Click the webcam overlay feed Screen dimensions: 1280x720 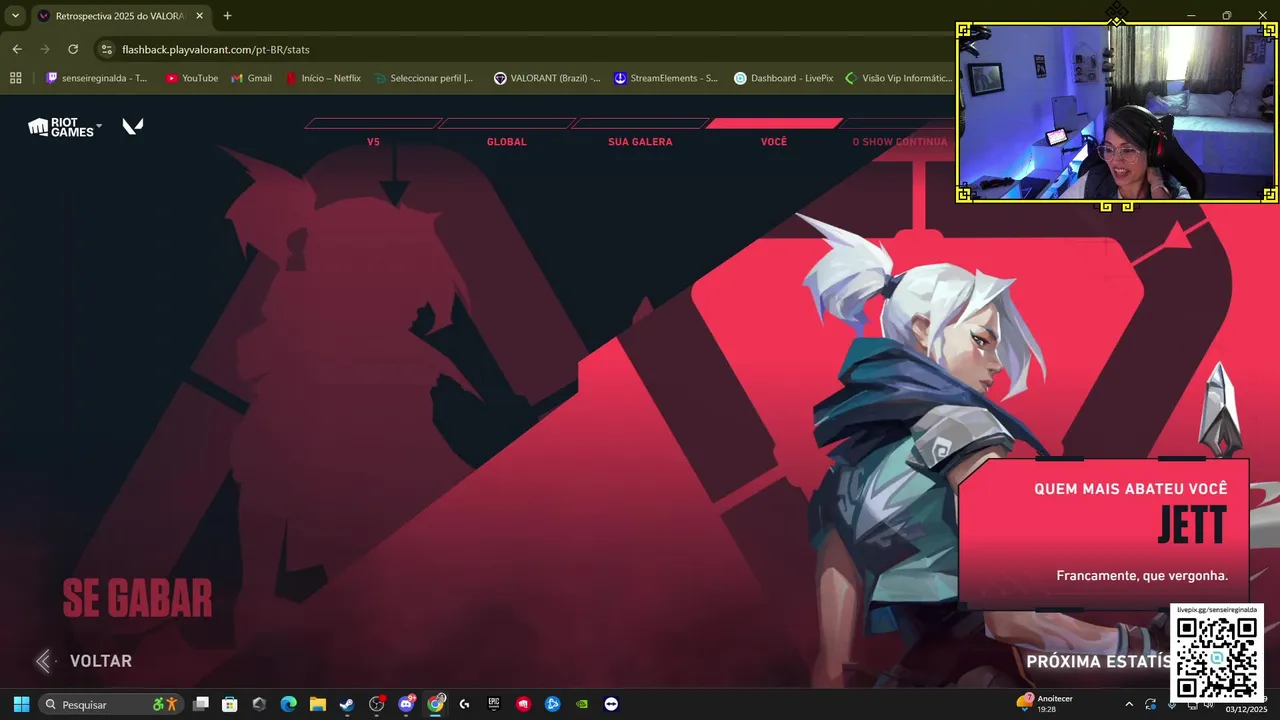[x=1116, y=113]
